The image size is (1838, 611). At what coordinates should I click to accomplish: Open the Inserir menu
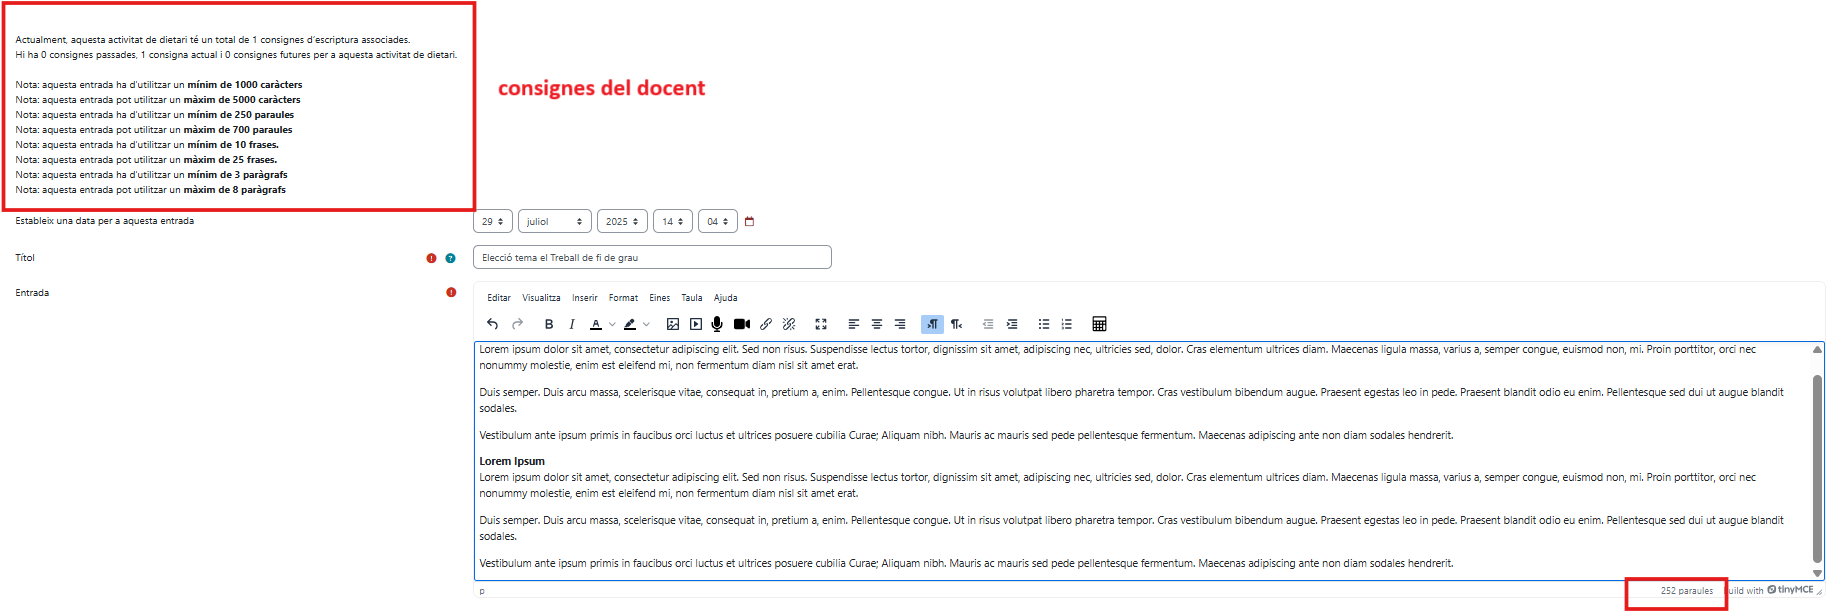click(584, 298)
